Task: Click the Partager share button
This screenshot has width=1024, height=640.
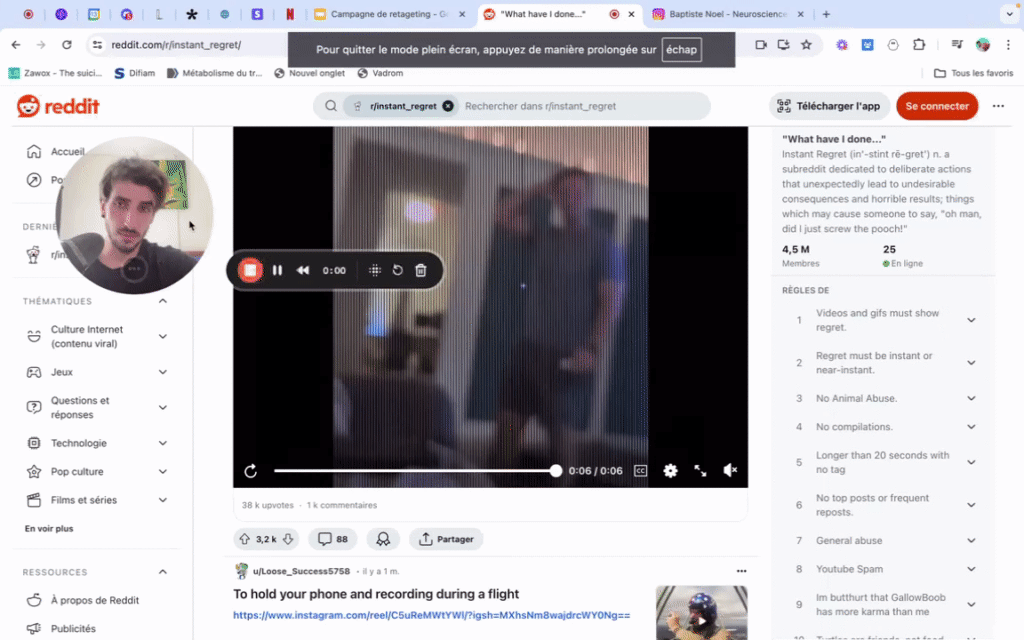Action: click(446, 539)
